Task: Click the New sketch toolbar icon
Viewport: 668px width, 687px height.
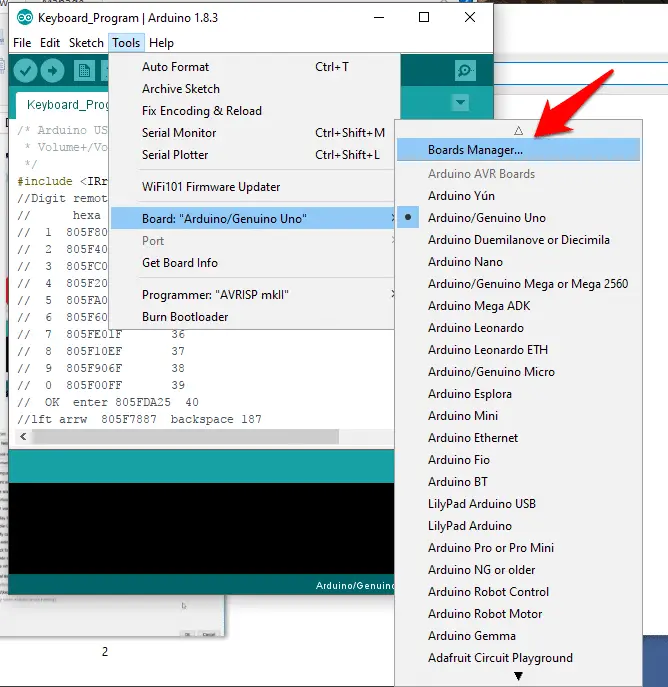Action: tap(83, 71)
